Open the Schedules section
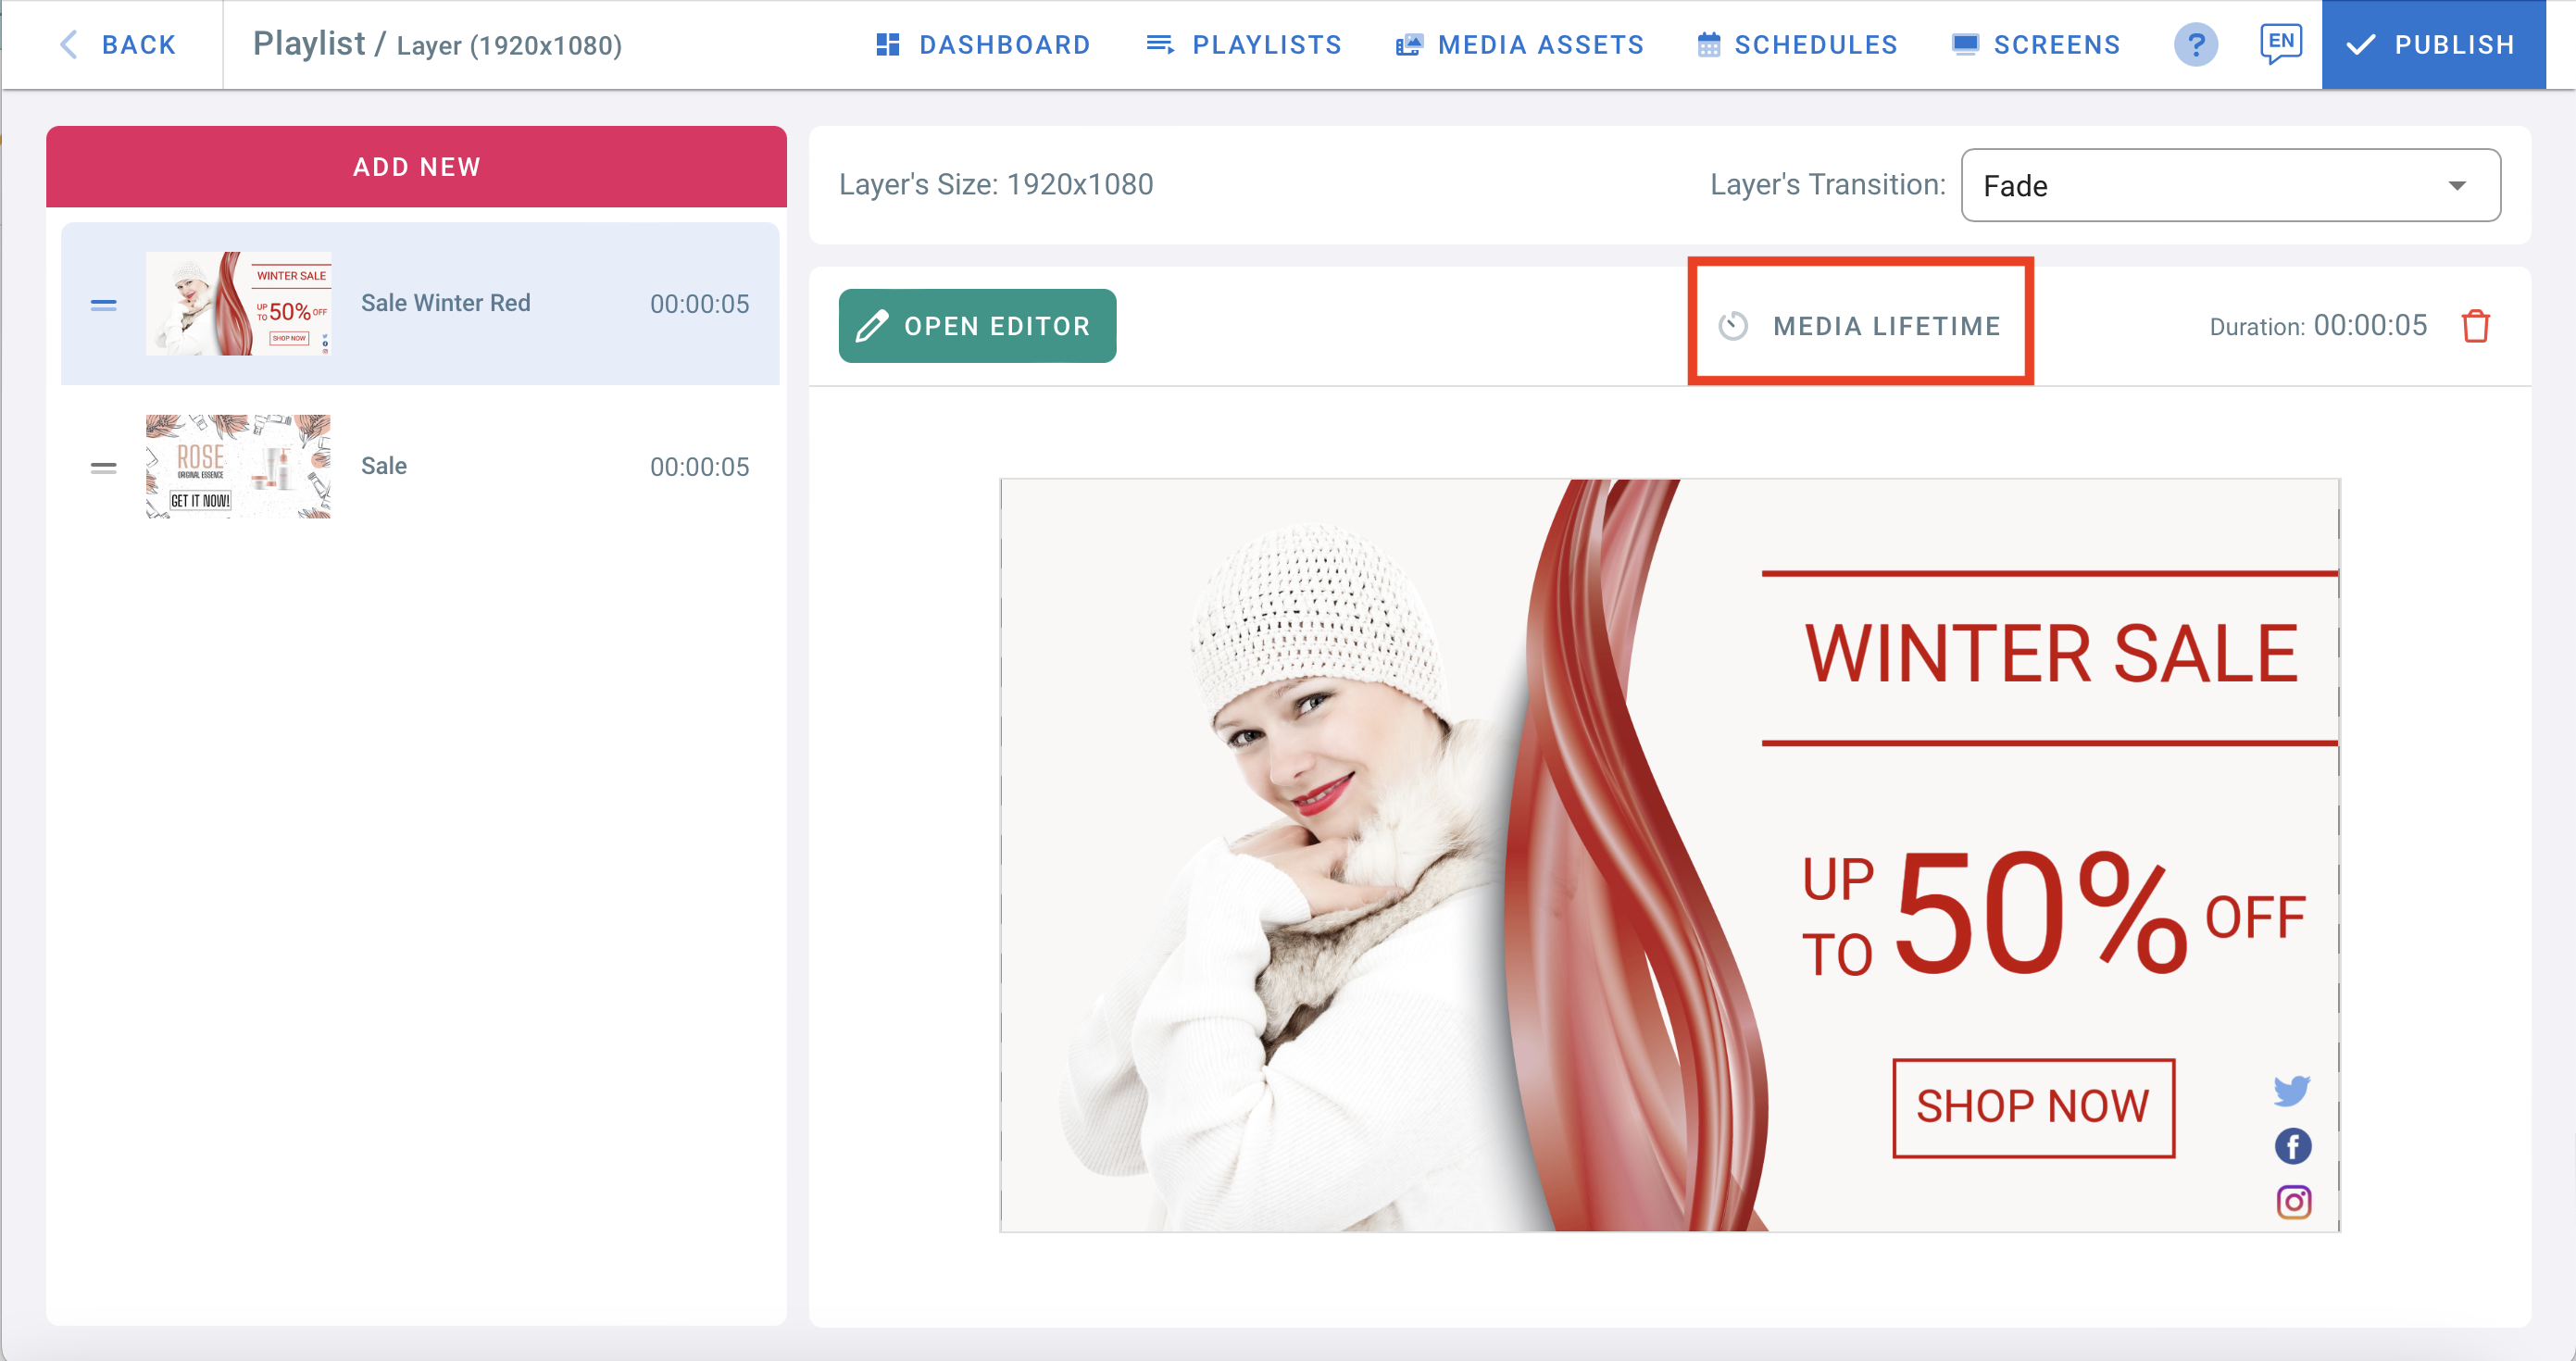This screenshot has width=2576, height=1361. pos(1797,45)
